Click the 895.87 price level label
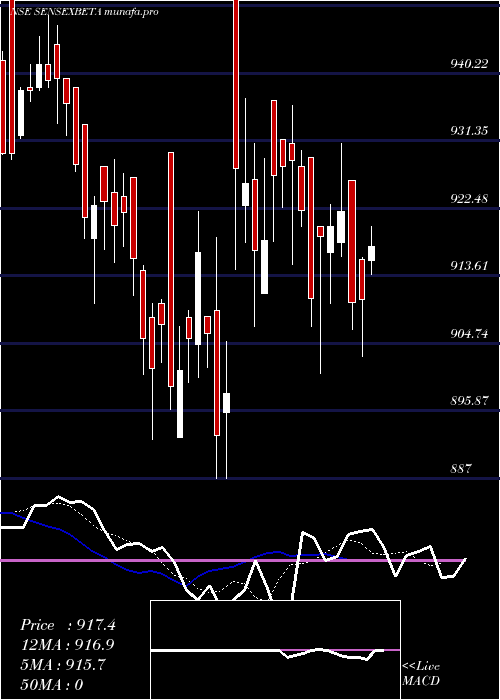 [469, 400]
